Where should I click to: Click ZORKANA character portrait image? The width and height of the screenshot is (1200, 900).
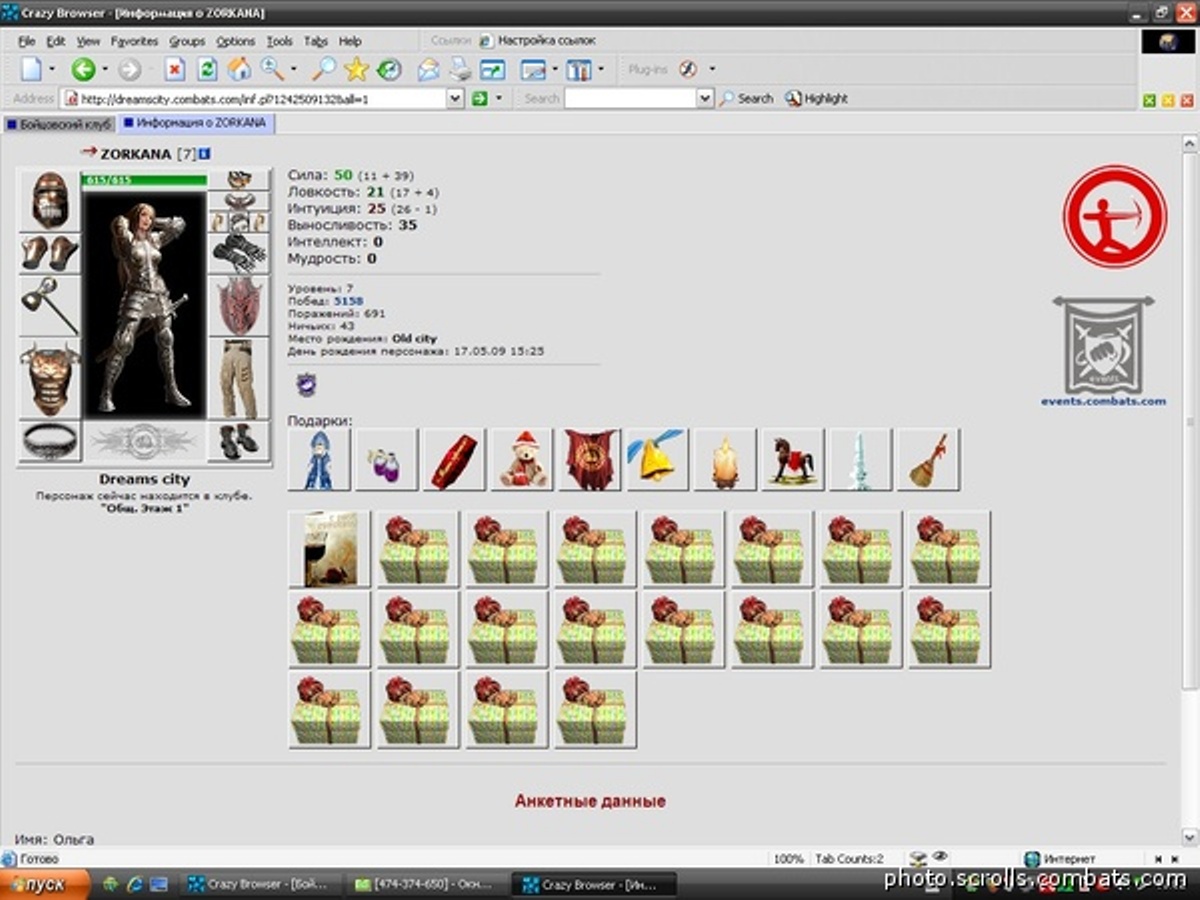pos(144,303)
